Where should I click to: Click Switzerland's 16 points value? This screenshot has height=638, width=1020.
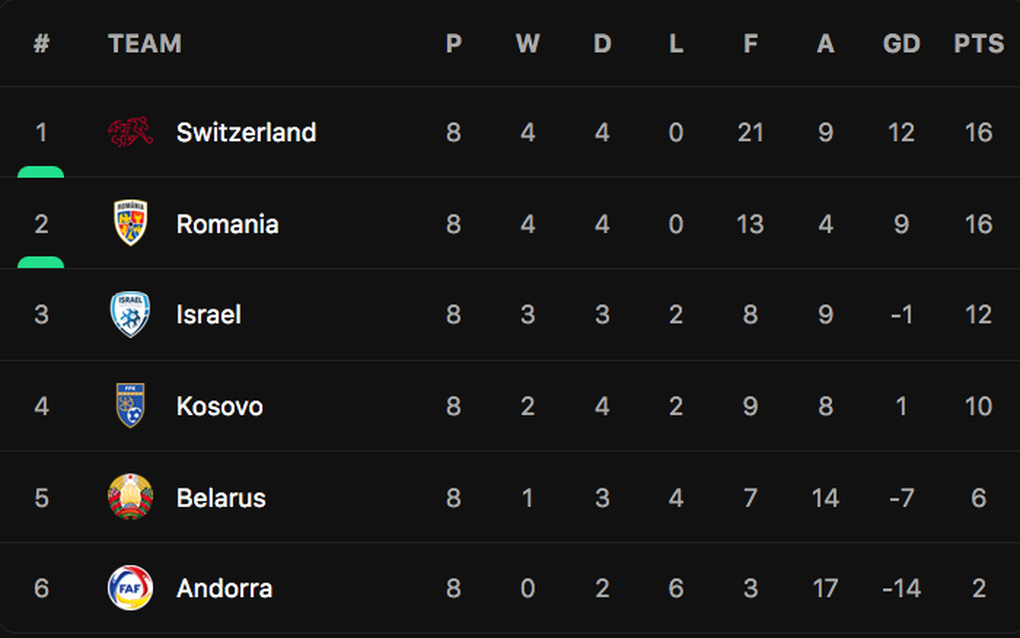click(978, 132)
